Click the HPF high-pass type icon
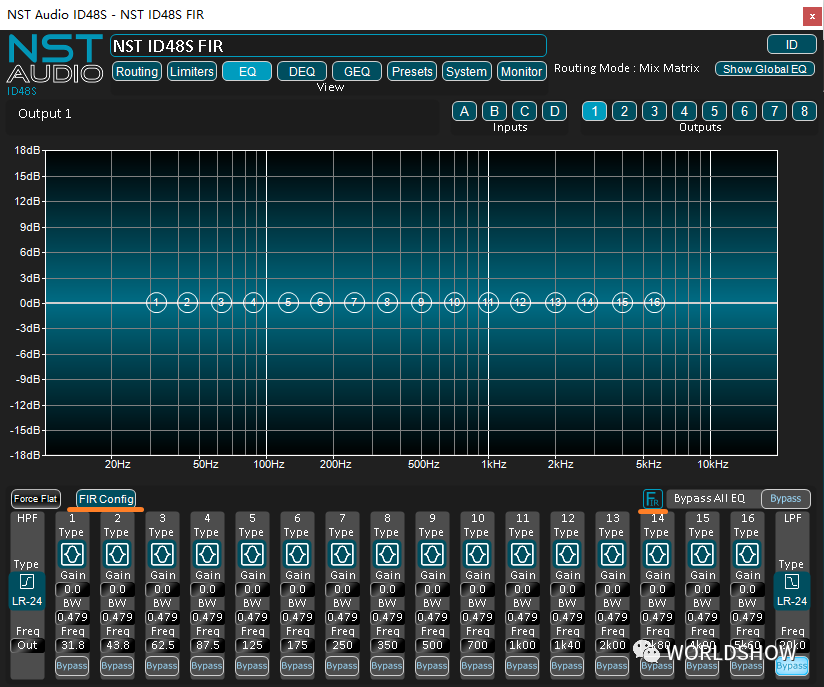The image size is (824, 687). pyautogui.click(x=27, y=581)
